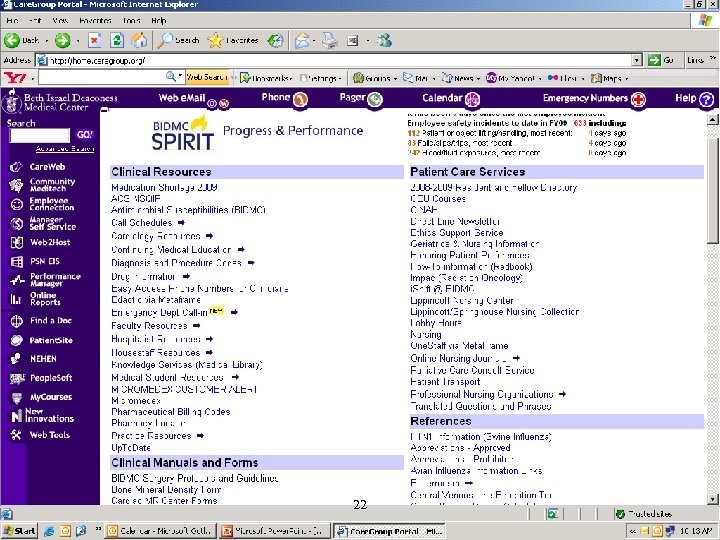
Task: Open the Favorites menu
Action: 95,21
